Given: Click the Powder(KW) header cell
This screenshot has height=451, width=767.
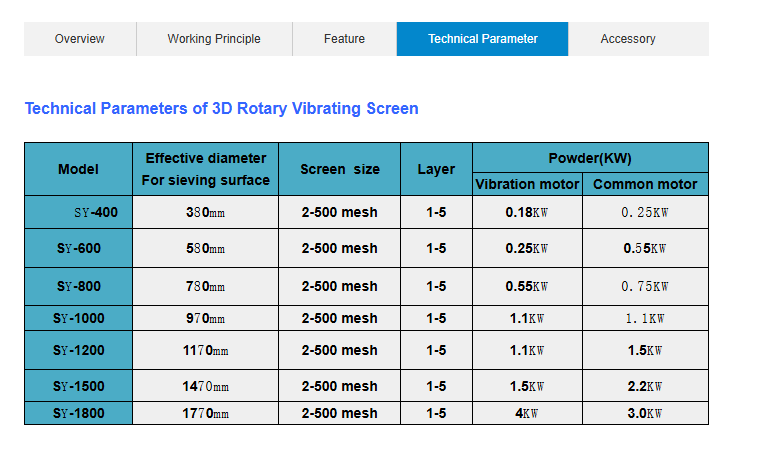Looking at the screenshot, I should (x=590, y=158).
